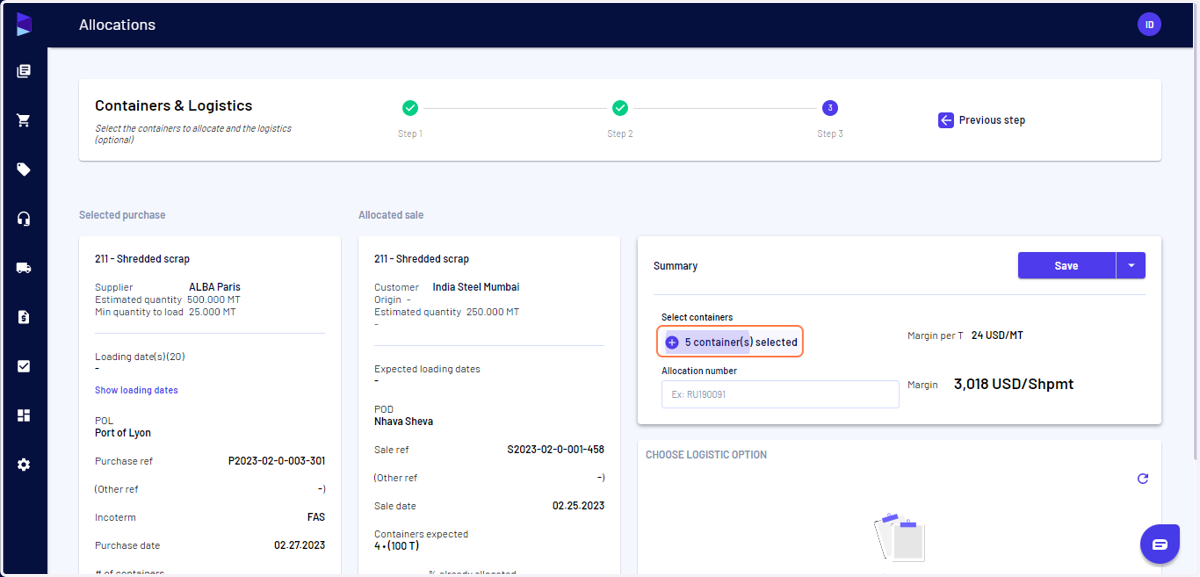Viewport: 1200px width, 577px height.
Task: Click customer India Steel Mumbai
Action: pyautogui.click(x=476, y=287)
